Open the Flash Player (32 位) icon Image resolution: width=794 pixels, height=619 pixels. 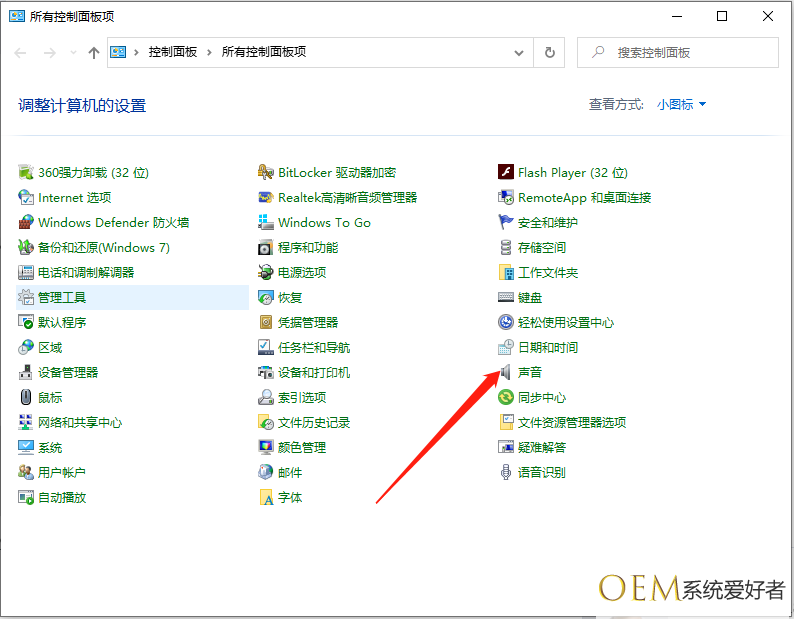(506, 172)
